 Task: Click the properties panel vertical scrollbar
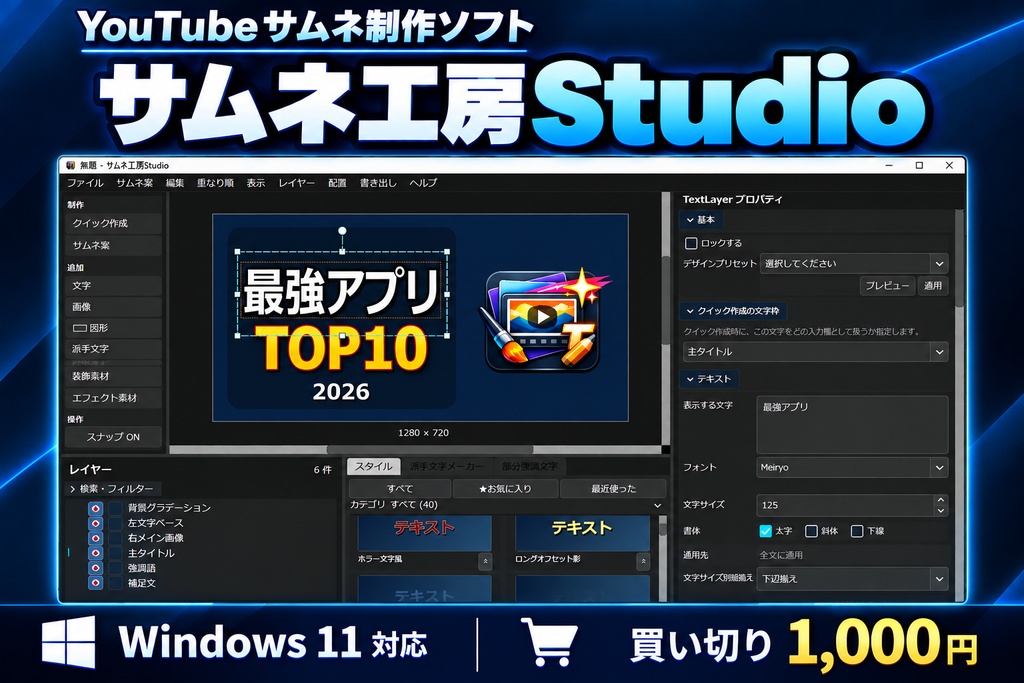(959, 259)
